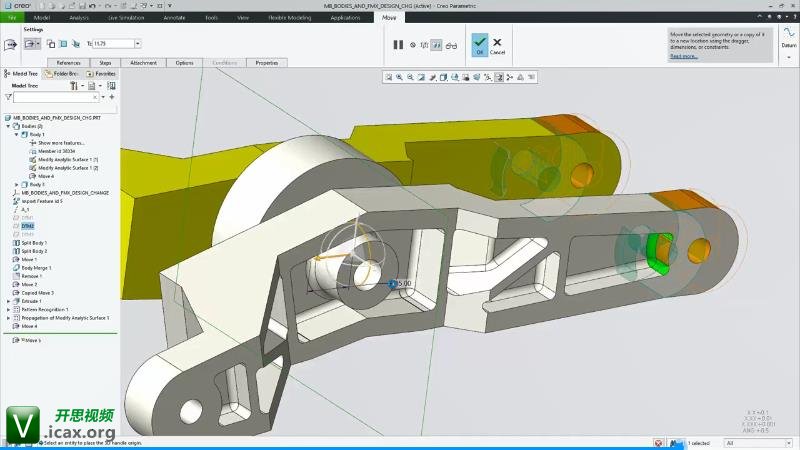Click Show more features in Body 1
The image size is (800, 450).
(61, 143)
